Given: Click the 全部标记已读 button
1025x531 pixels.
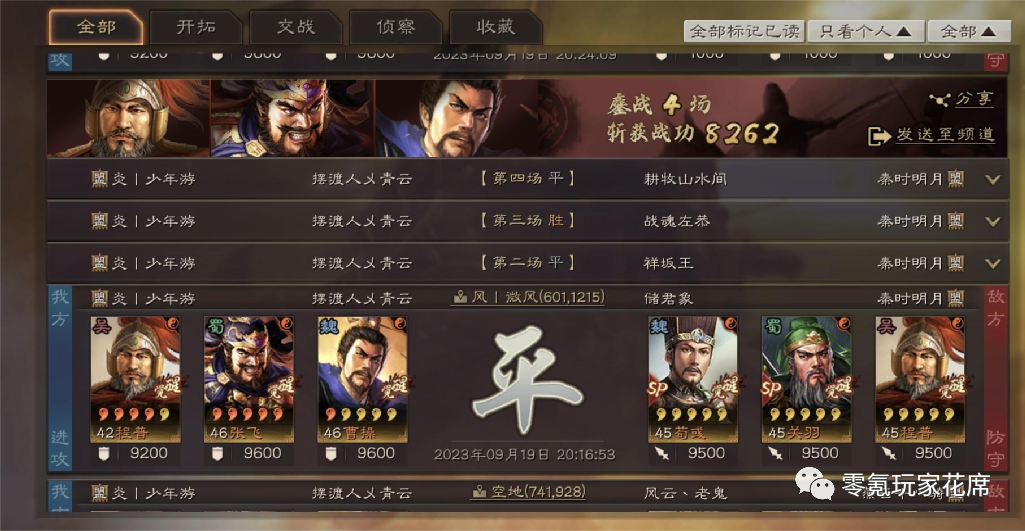Looking at the screenshot, I should (744, 31).
